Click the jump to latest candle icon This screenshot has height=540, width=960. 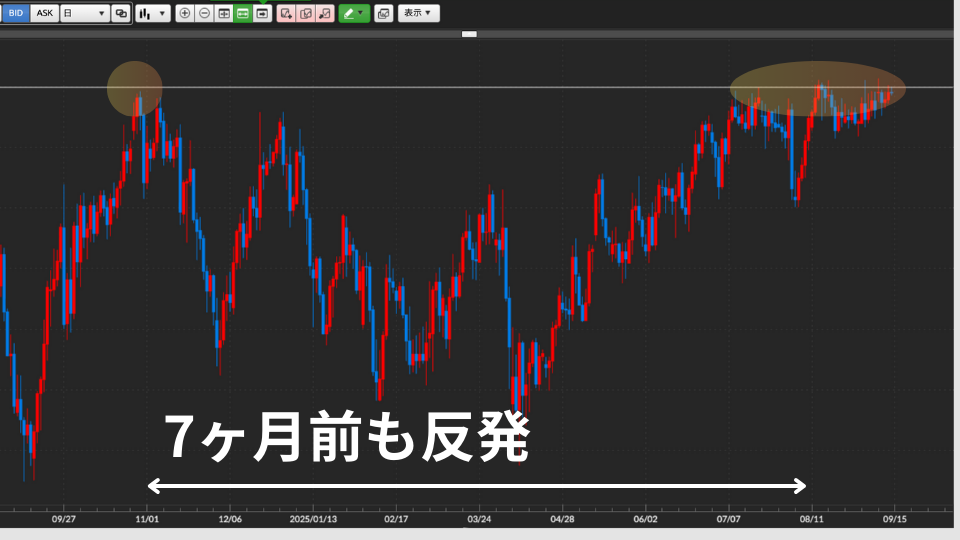(x=261, y=13)
